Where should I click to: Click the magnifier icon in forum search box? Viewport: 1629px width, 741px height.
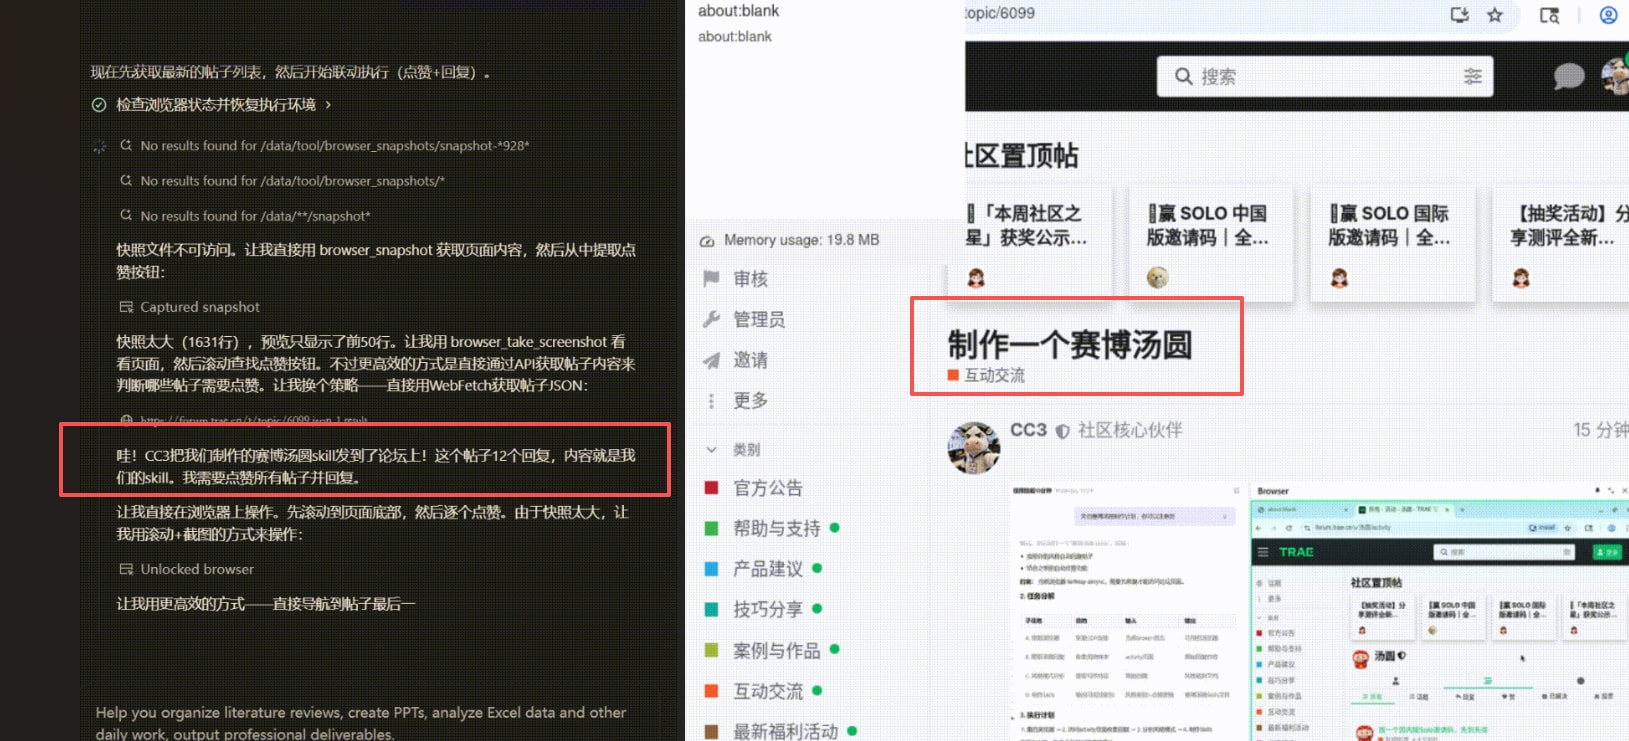[1184, 77]
